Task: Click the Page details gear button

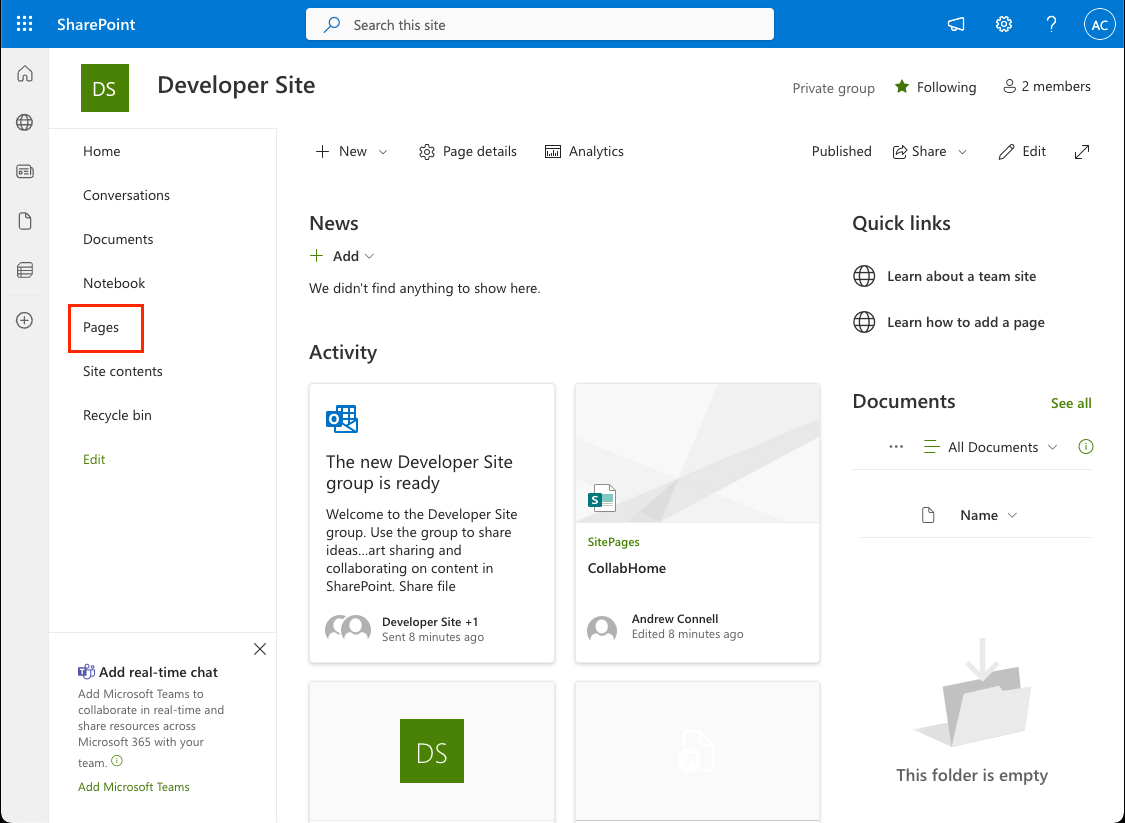Action: tap(468, 151)
